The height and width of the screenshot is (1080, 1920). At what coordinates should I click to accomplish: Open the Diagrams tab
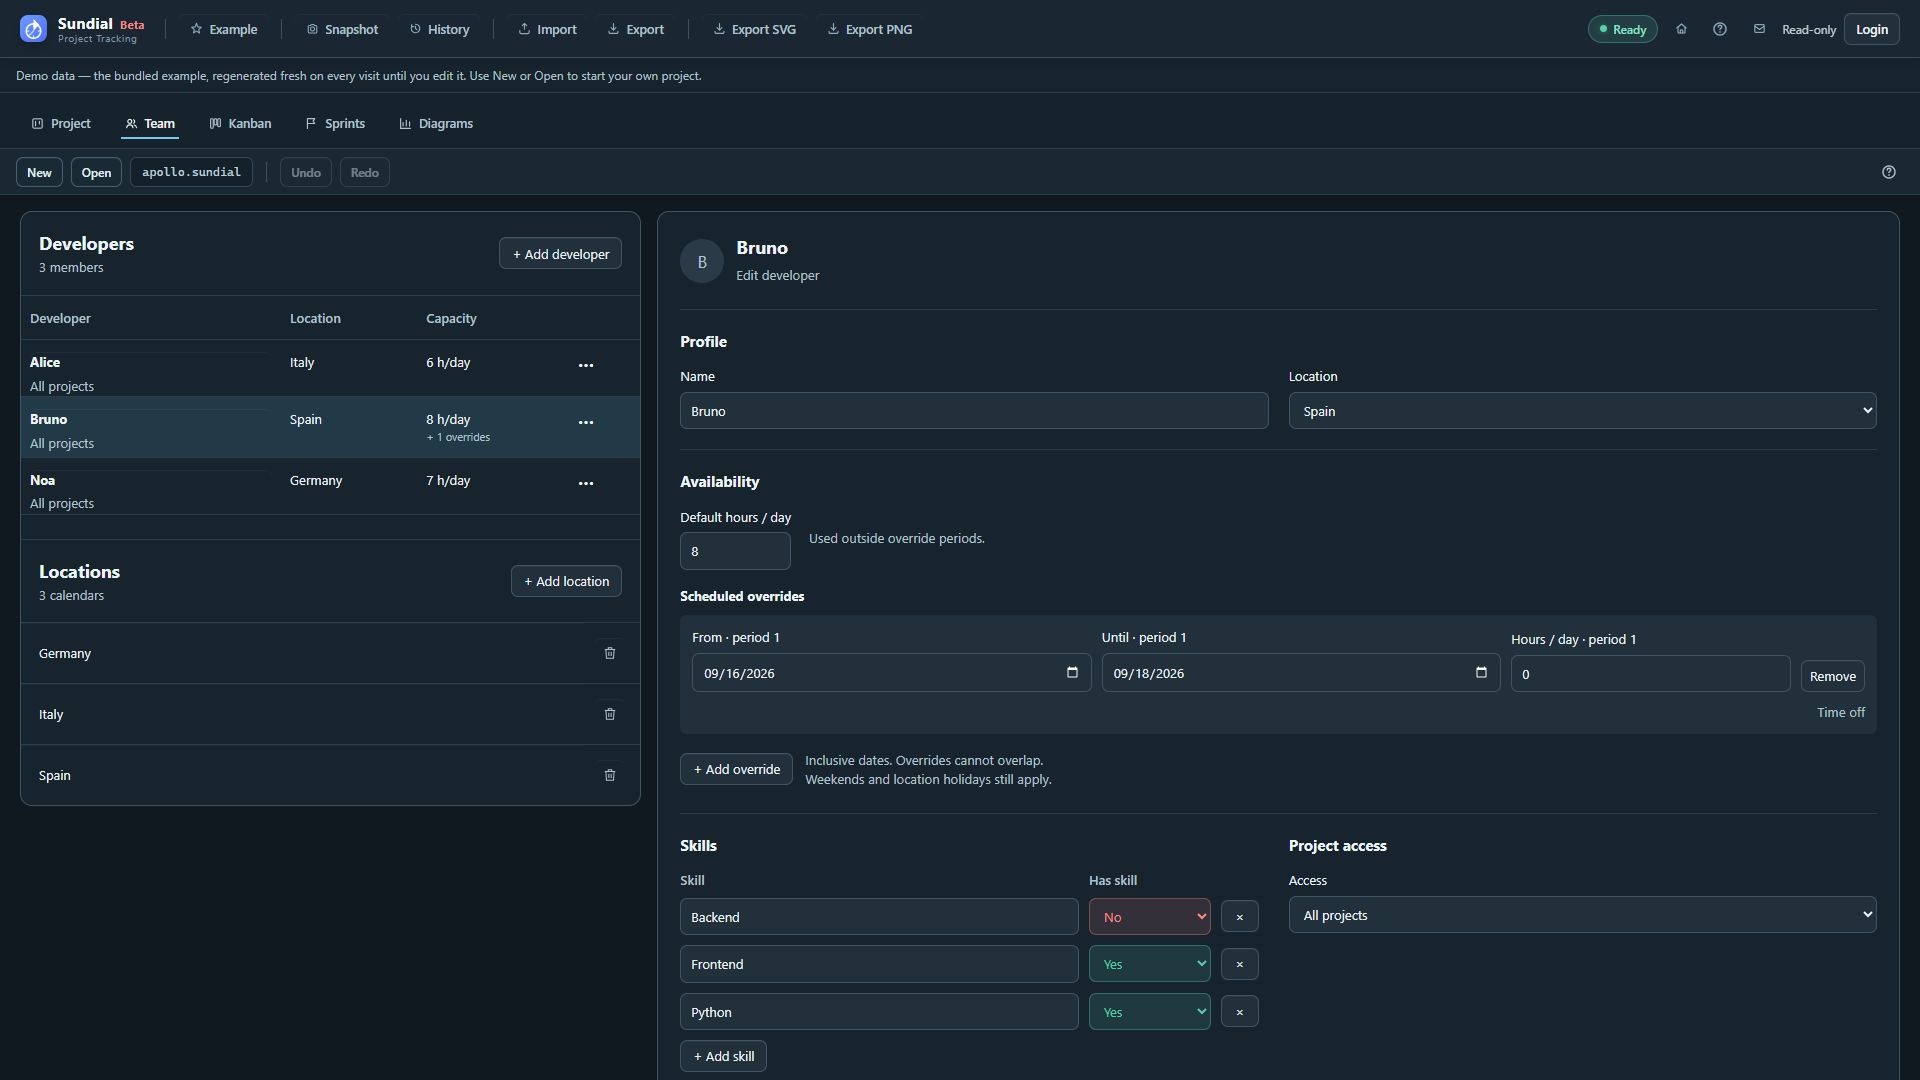tap(436, 124)
